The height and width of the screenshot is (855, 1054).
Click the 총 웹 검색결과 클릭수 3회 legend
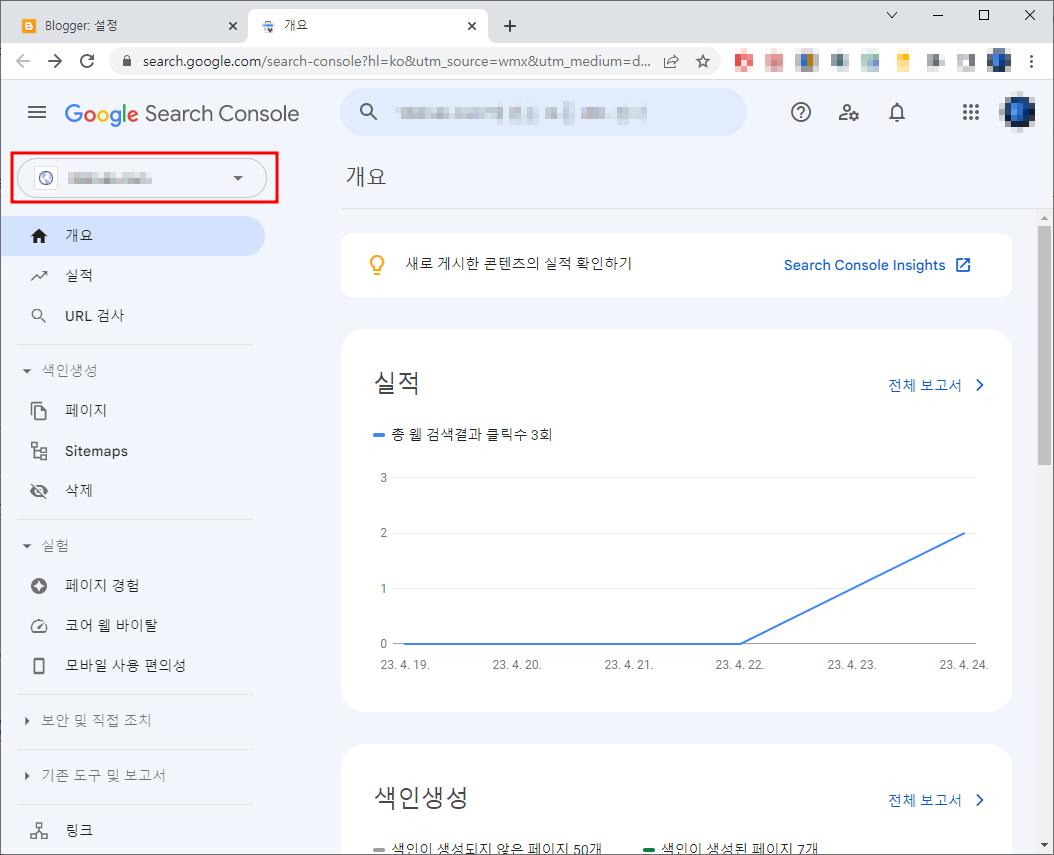pos(462,435)
